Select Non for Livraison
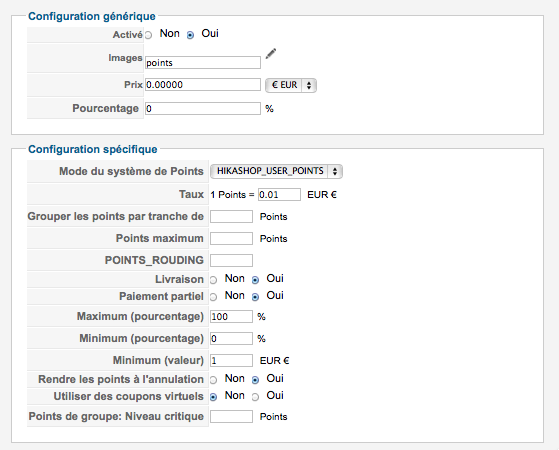 (214, 280)
